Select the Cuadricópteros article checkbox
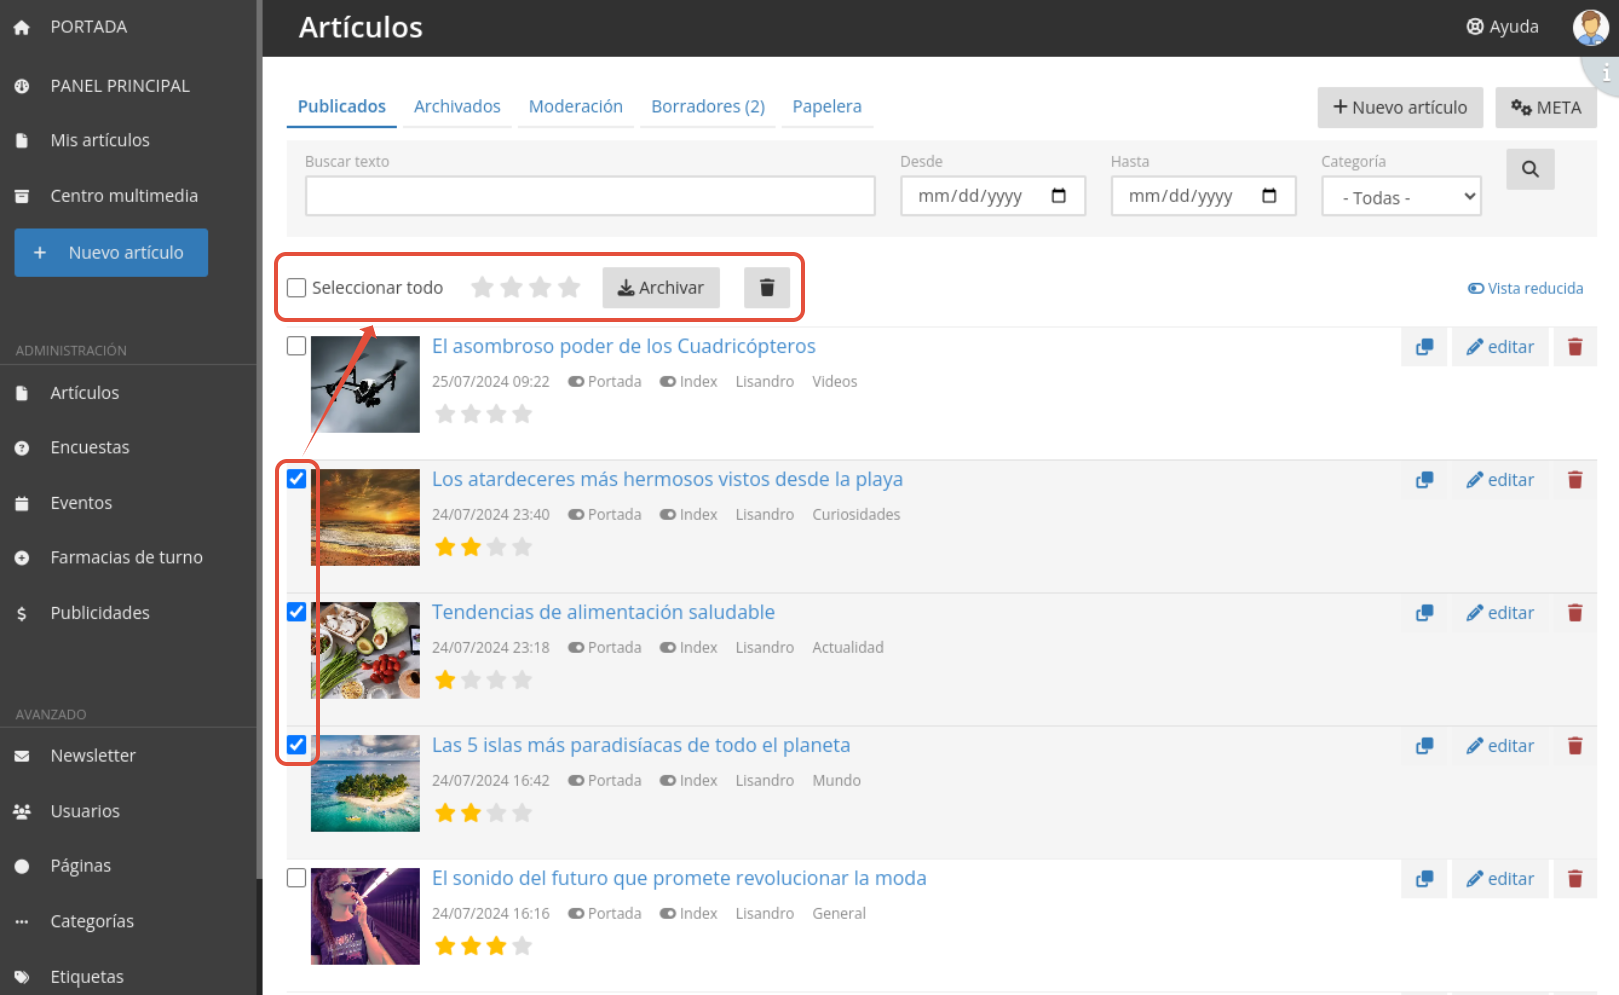Screen dimensions: 1619x995 coord(296,346)
